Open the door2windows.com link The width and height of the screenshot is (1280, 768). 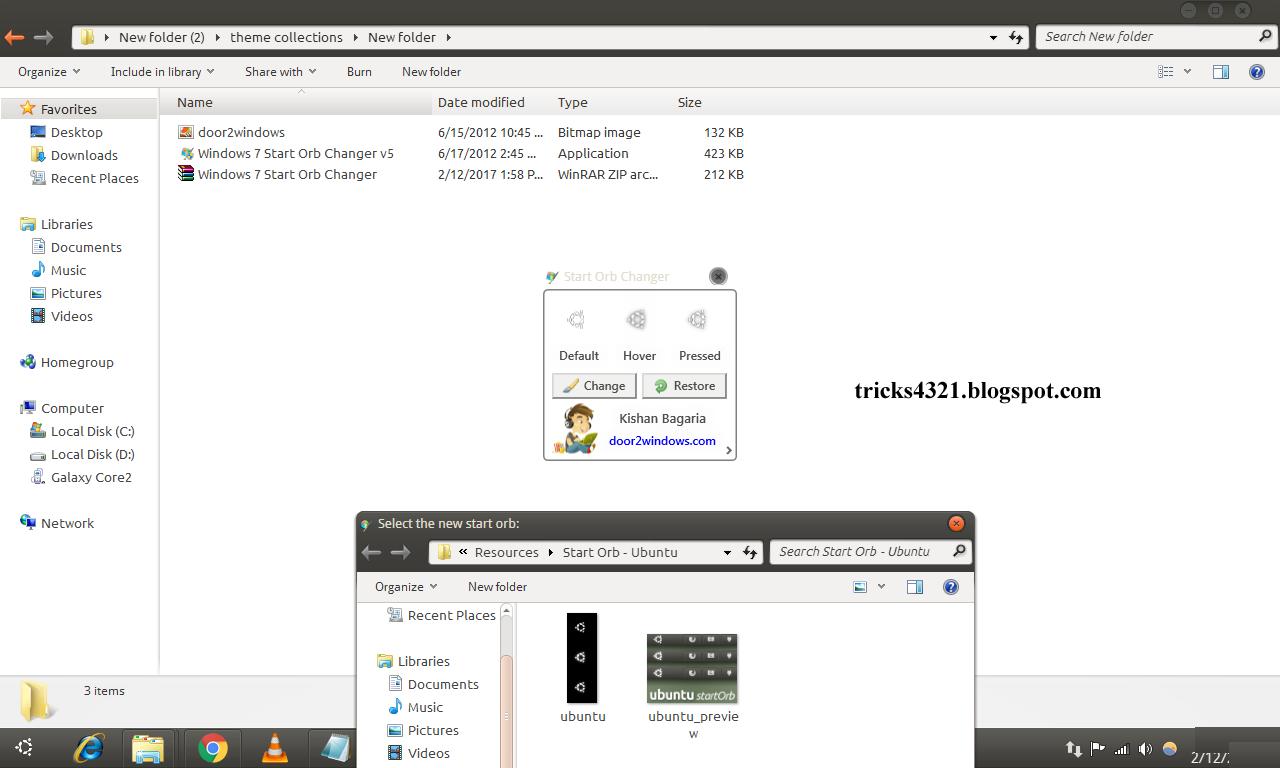click(x=662, y=441)
